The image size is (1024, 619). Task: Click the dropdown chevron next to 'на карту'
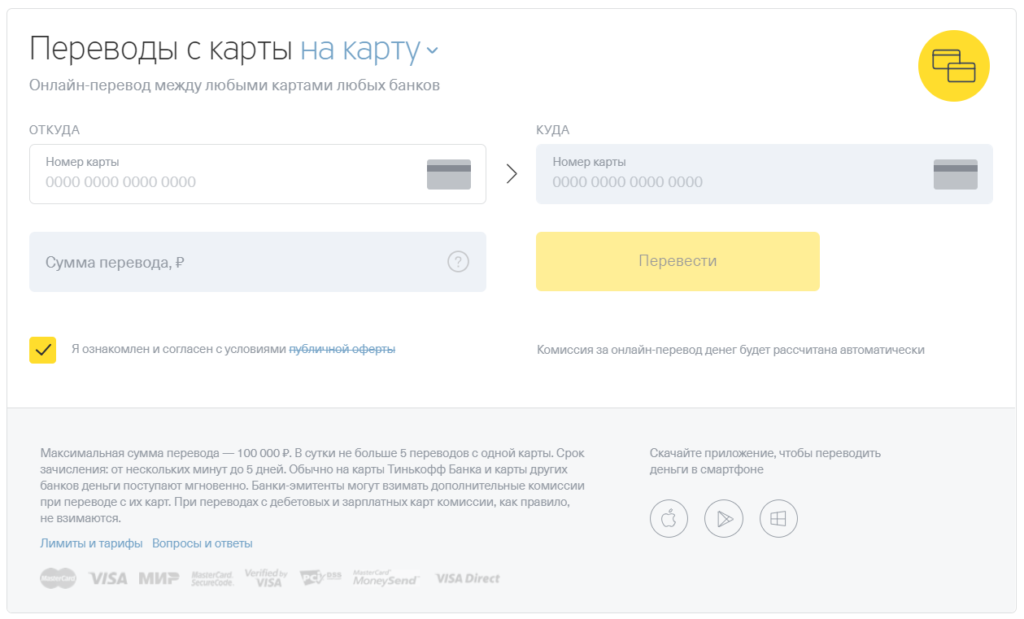click(432, 50)
